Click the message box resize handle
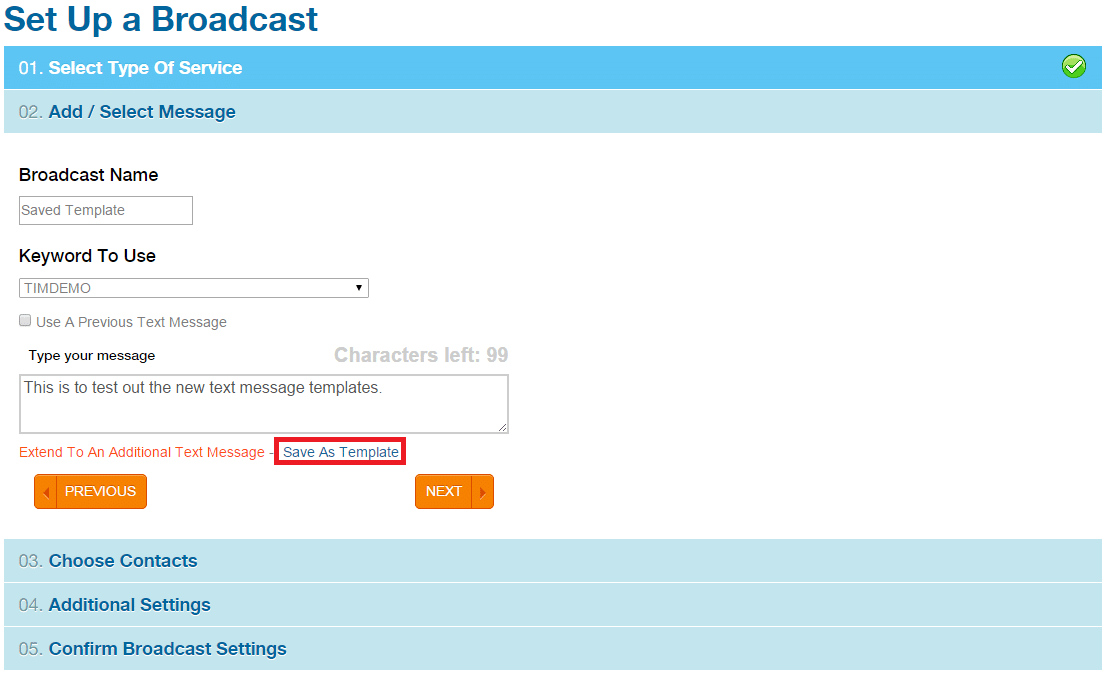 502,427
